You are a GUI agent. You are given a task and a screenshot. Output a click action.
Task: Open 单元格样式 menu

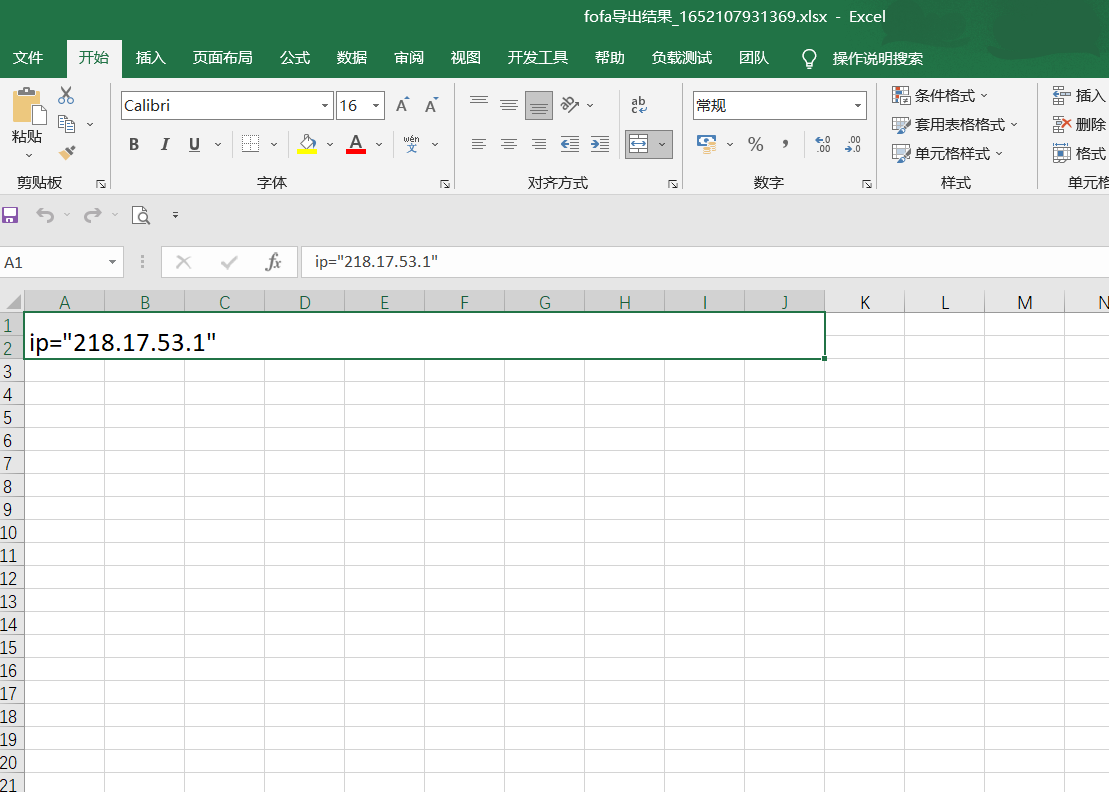point(947,153)
